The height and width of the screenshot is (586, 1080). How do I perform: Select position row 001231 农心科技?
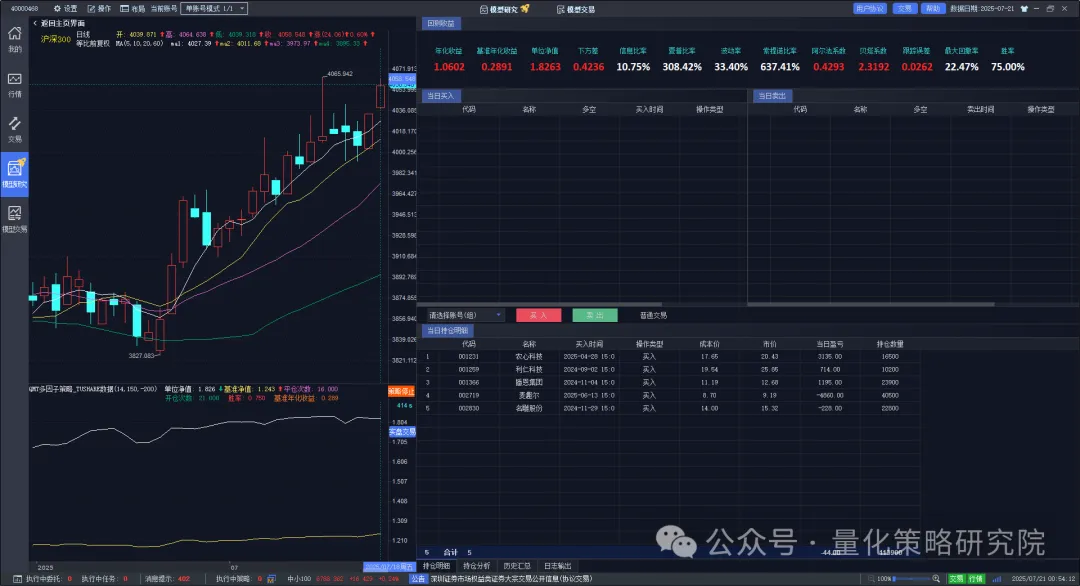pyautogui.click(x=669, y=357)
